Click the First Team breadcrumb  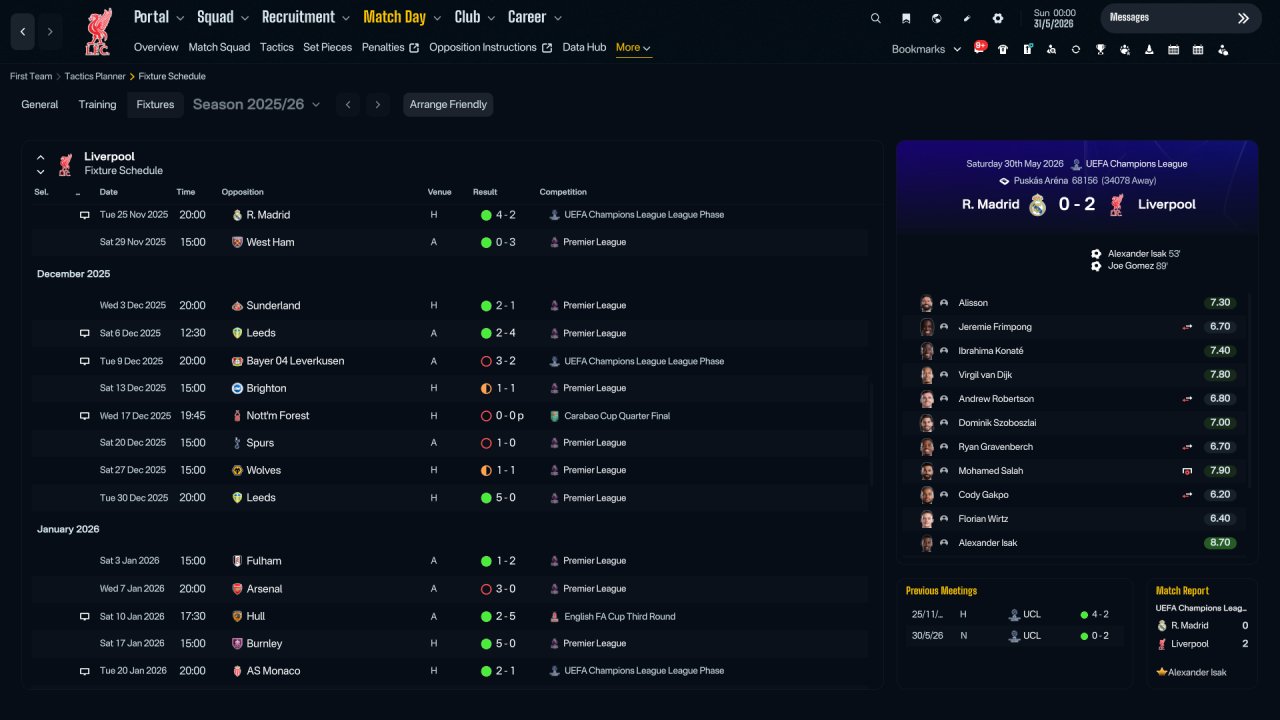[x=31, y=77]
